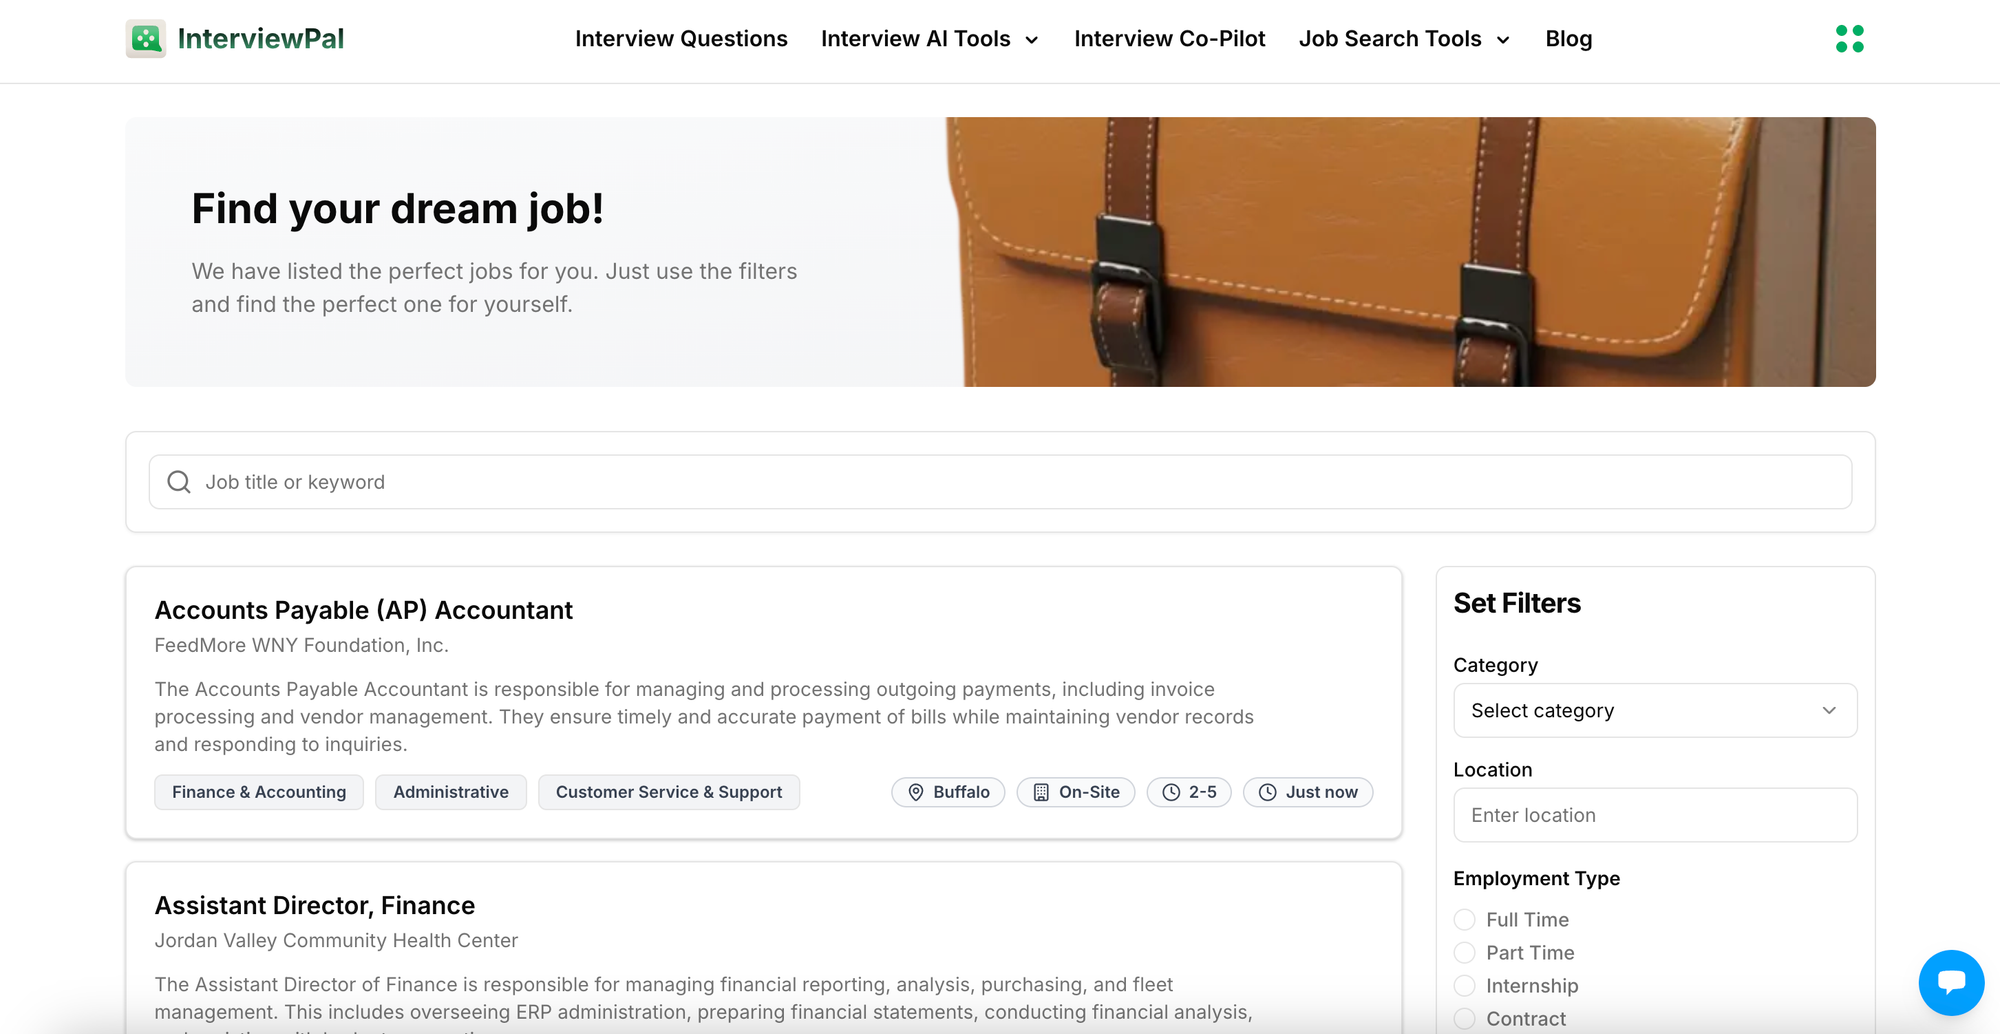Open the apps grid icon top right
Viewport: 2000px width, 1034px height.
click(x=1851, y=38)
